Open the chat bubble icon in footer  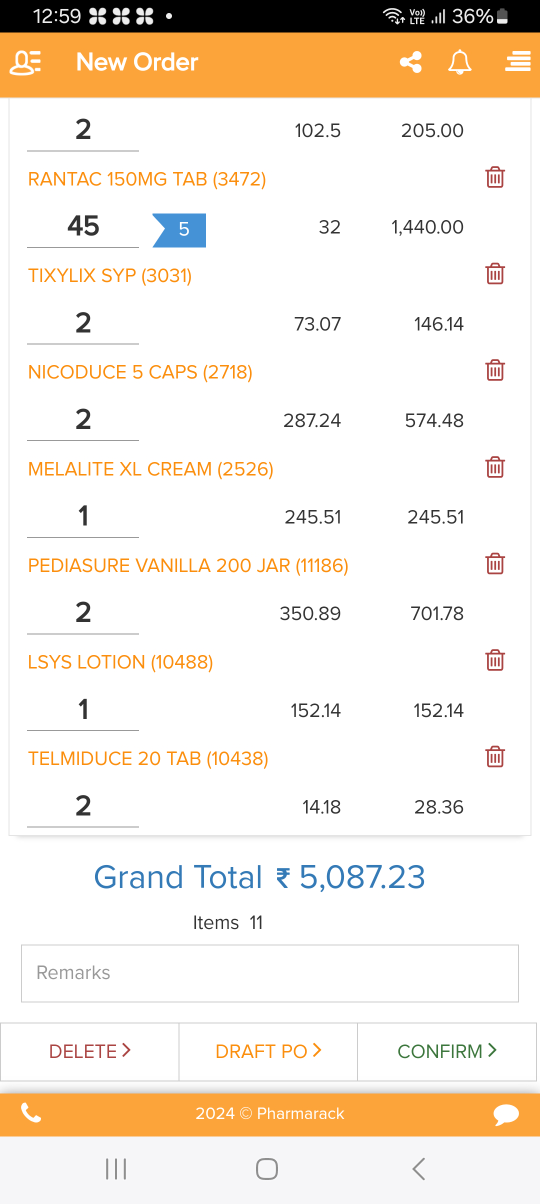click(506, 1114)
